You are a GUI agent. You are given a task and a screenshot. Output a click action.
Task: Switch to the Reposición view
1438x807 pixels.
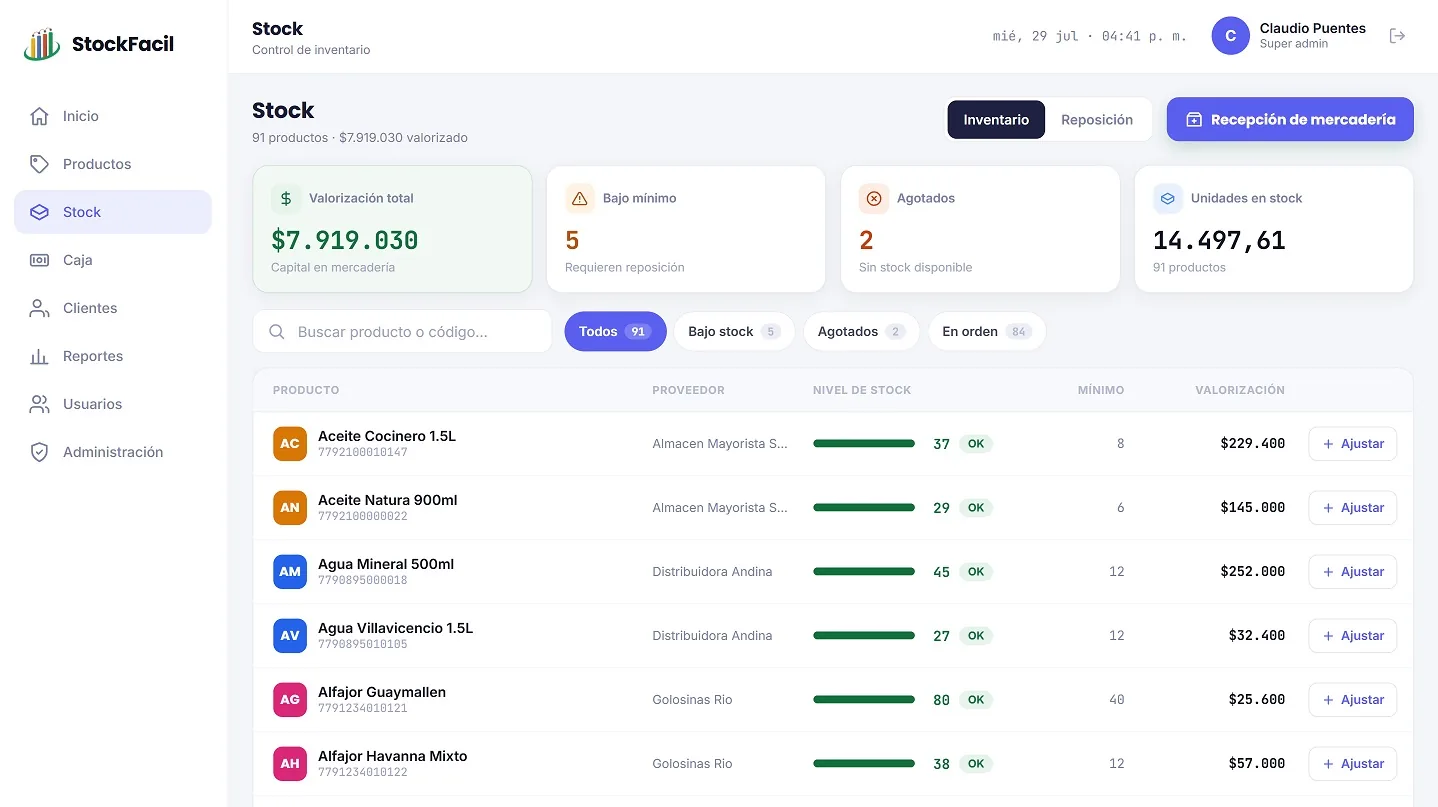tap(1097, 120)
